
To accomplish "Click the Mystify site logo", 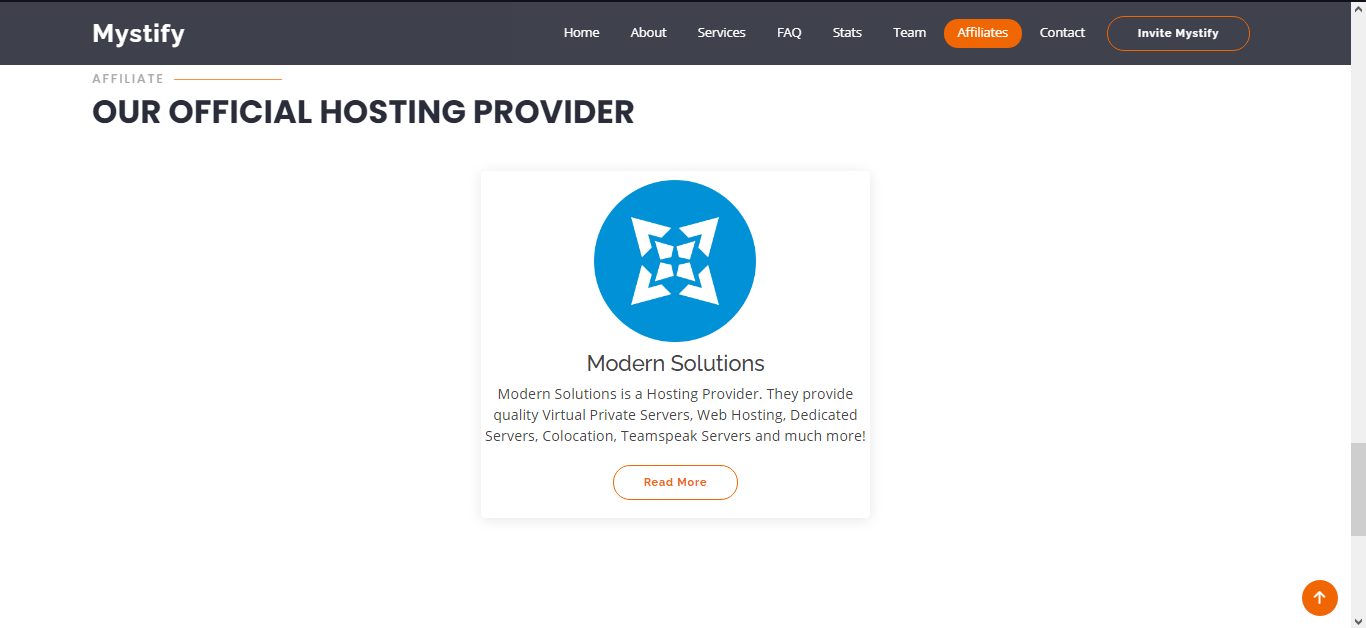I will [x=138, y=34].
